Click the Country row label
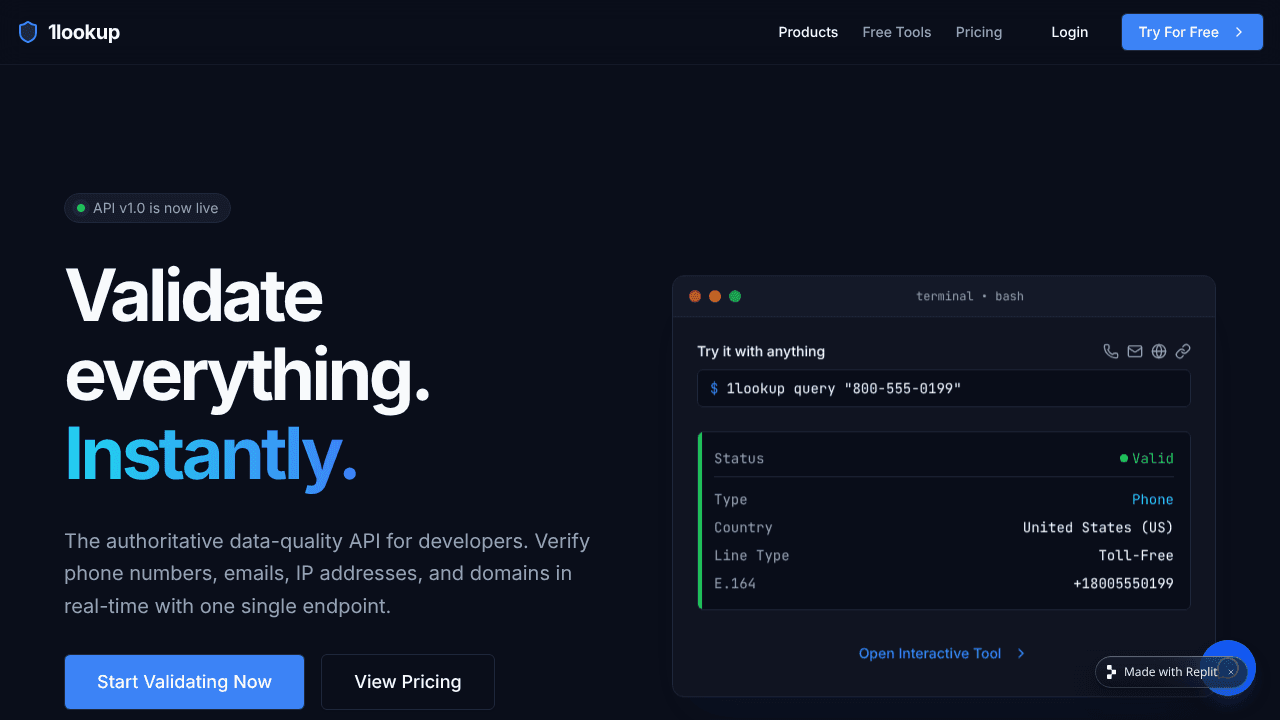This screenshot has height=720, width=1280. 743,527
